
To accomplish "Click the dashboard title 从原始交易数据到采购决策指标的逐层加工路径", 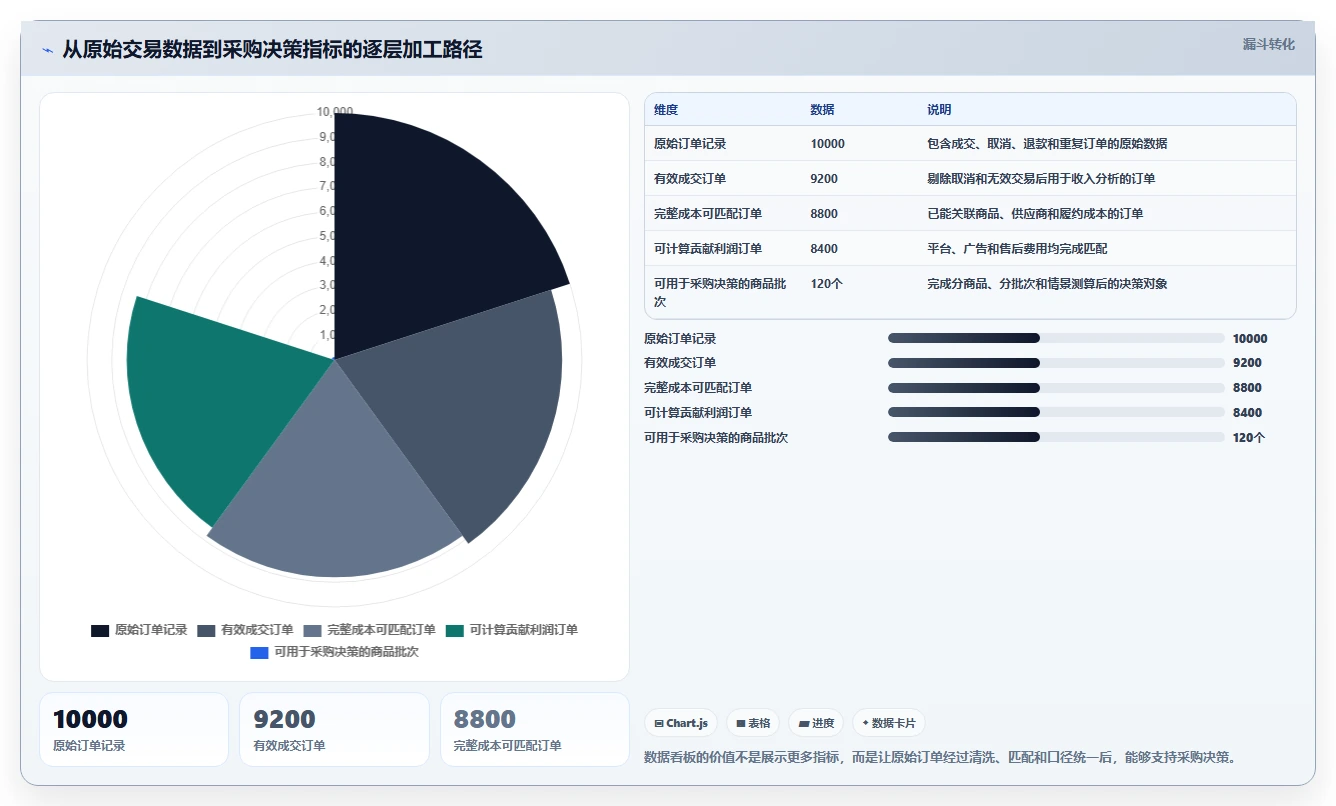I will 272,49.
